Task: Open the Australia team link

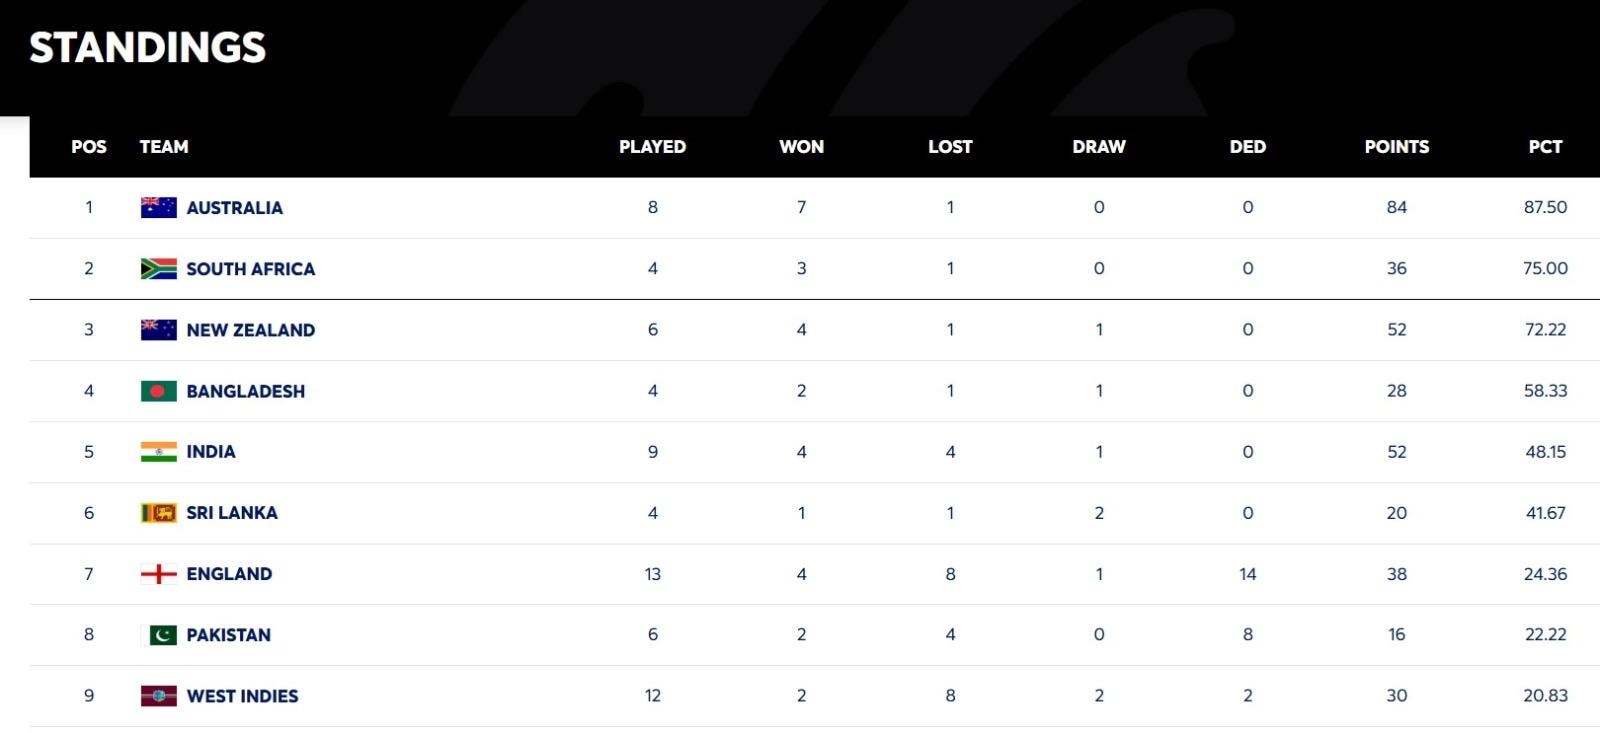Action: click(234, 208)
